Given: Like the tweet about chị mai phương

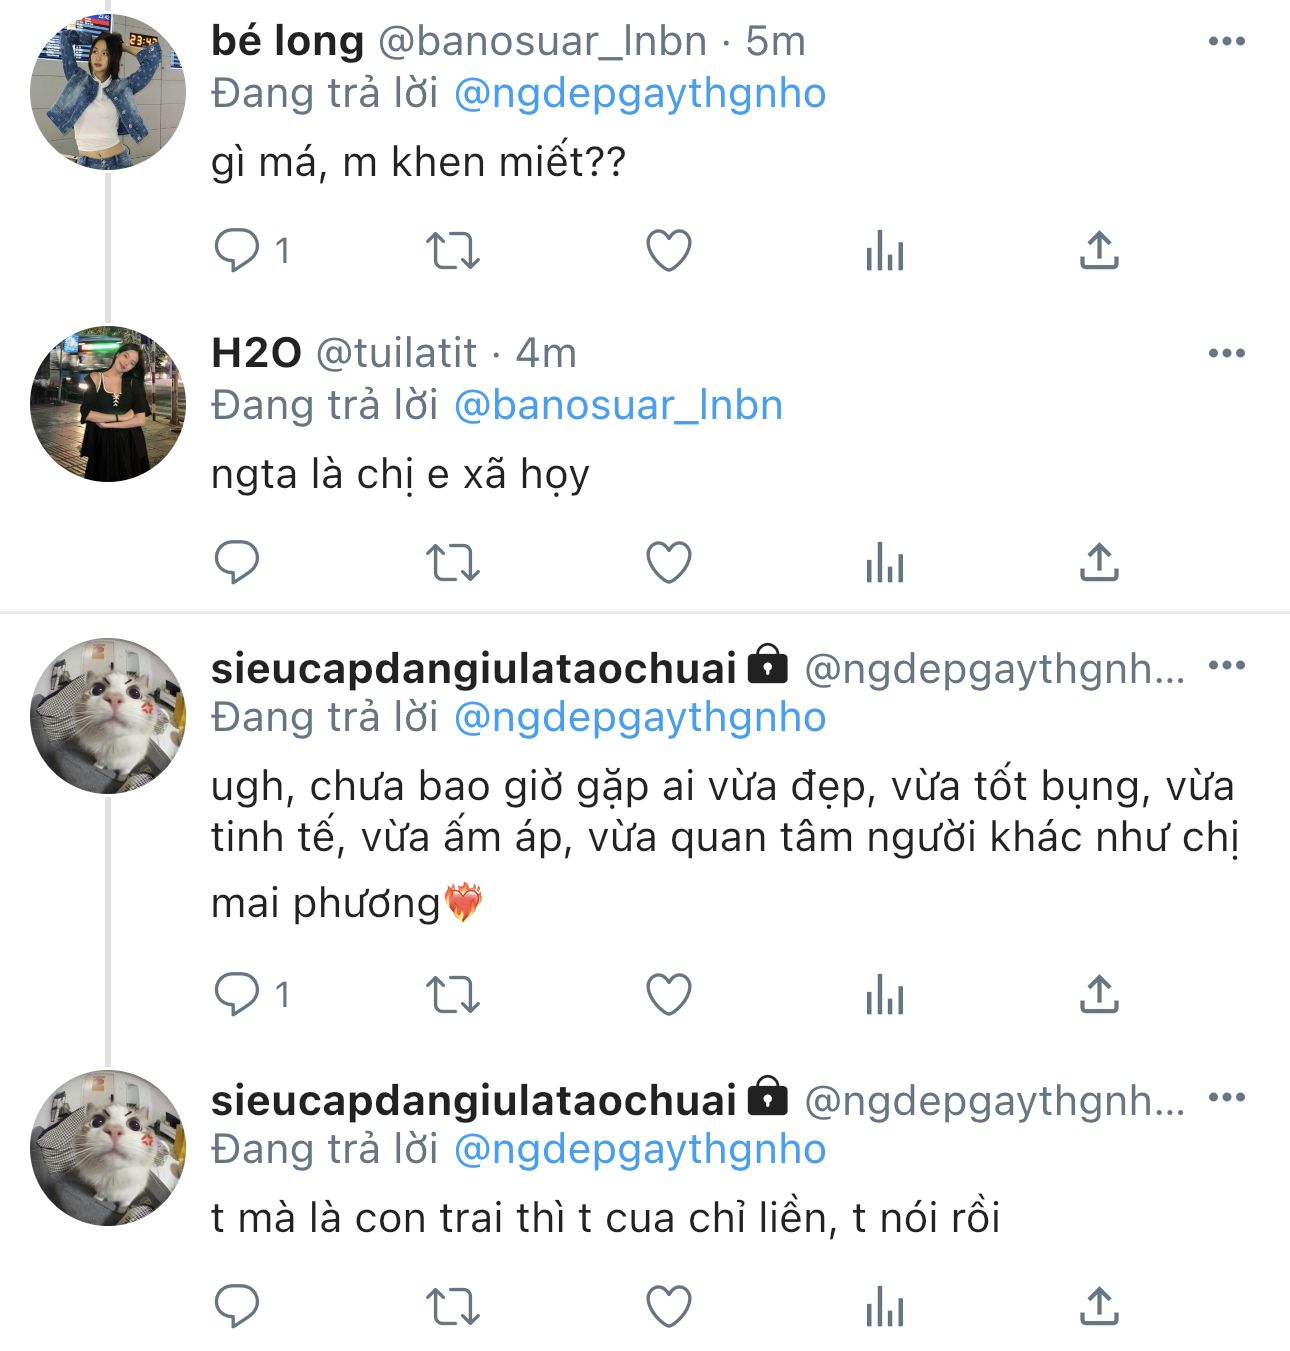Looking at the screenshot, I should pos(669,994).
